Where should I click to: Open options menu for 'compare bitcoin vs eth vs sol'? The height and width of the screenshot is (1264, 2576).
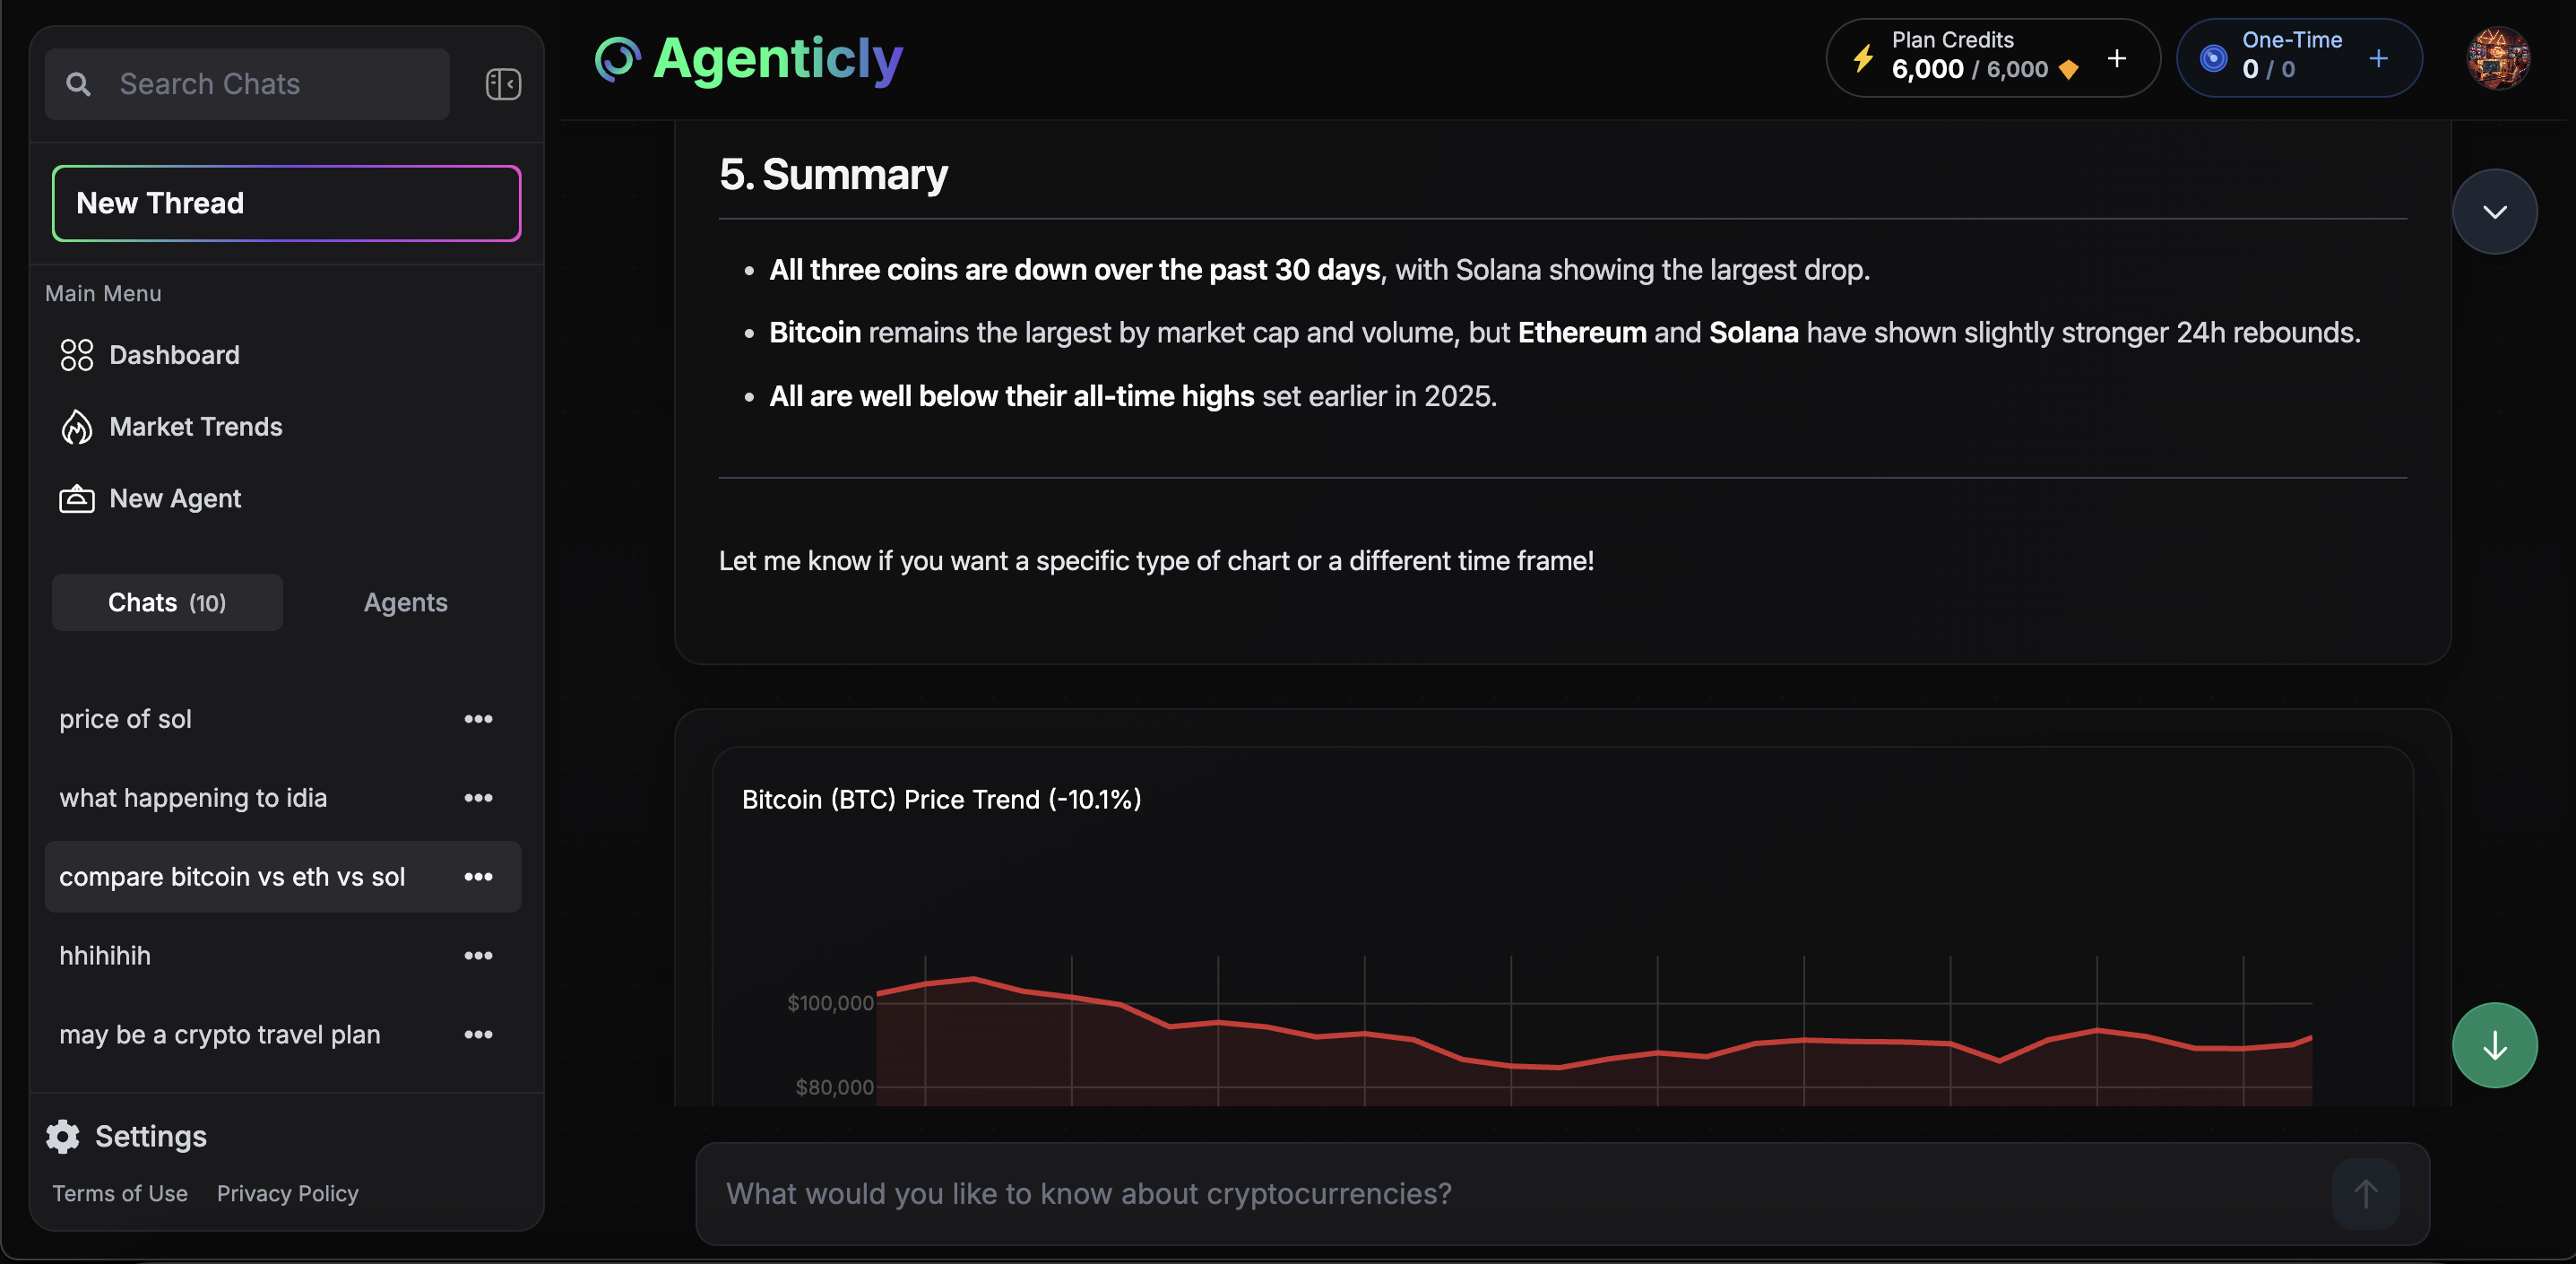(480, 877)
